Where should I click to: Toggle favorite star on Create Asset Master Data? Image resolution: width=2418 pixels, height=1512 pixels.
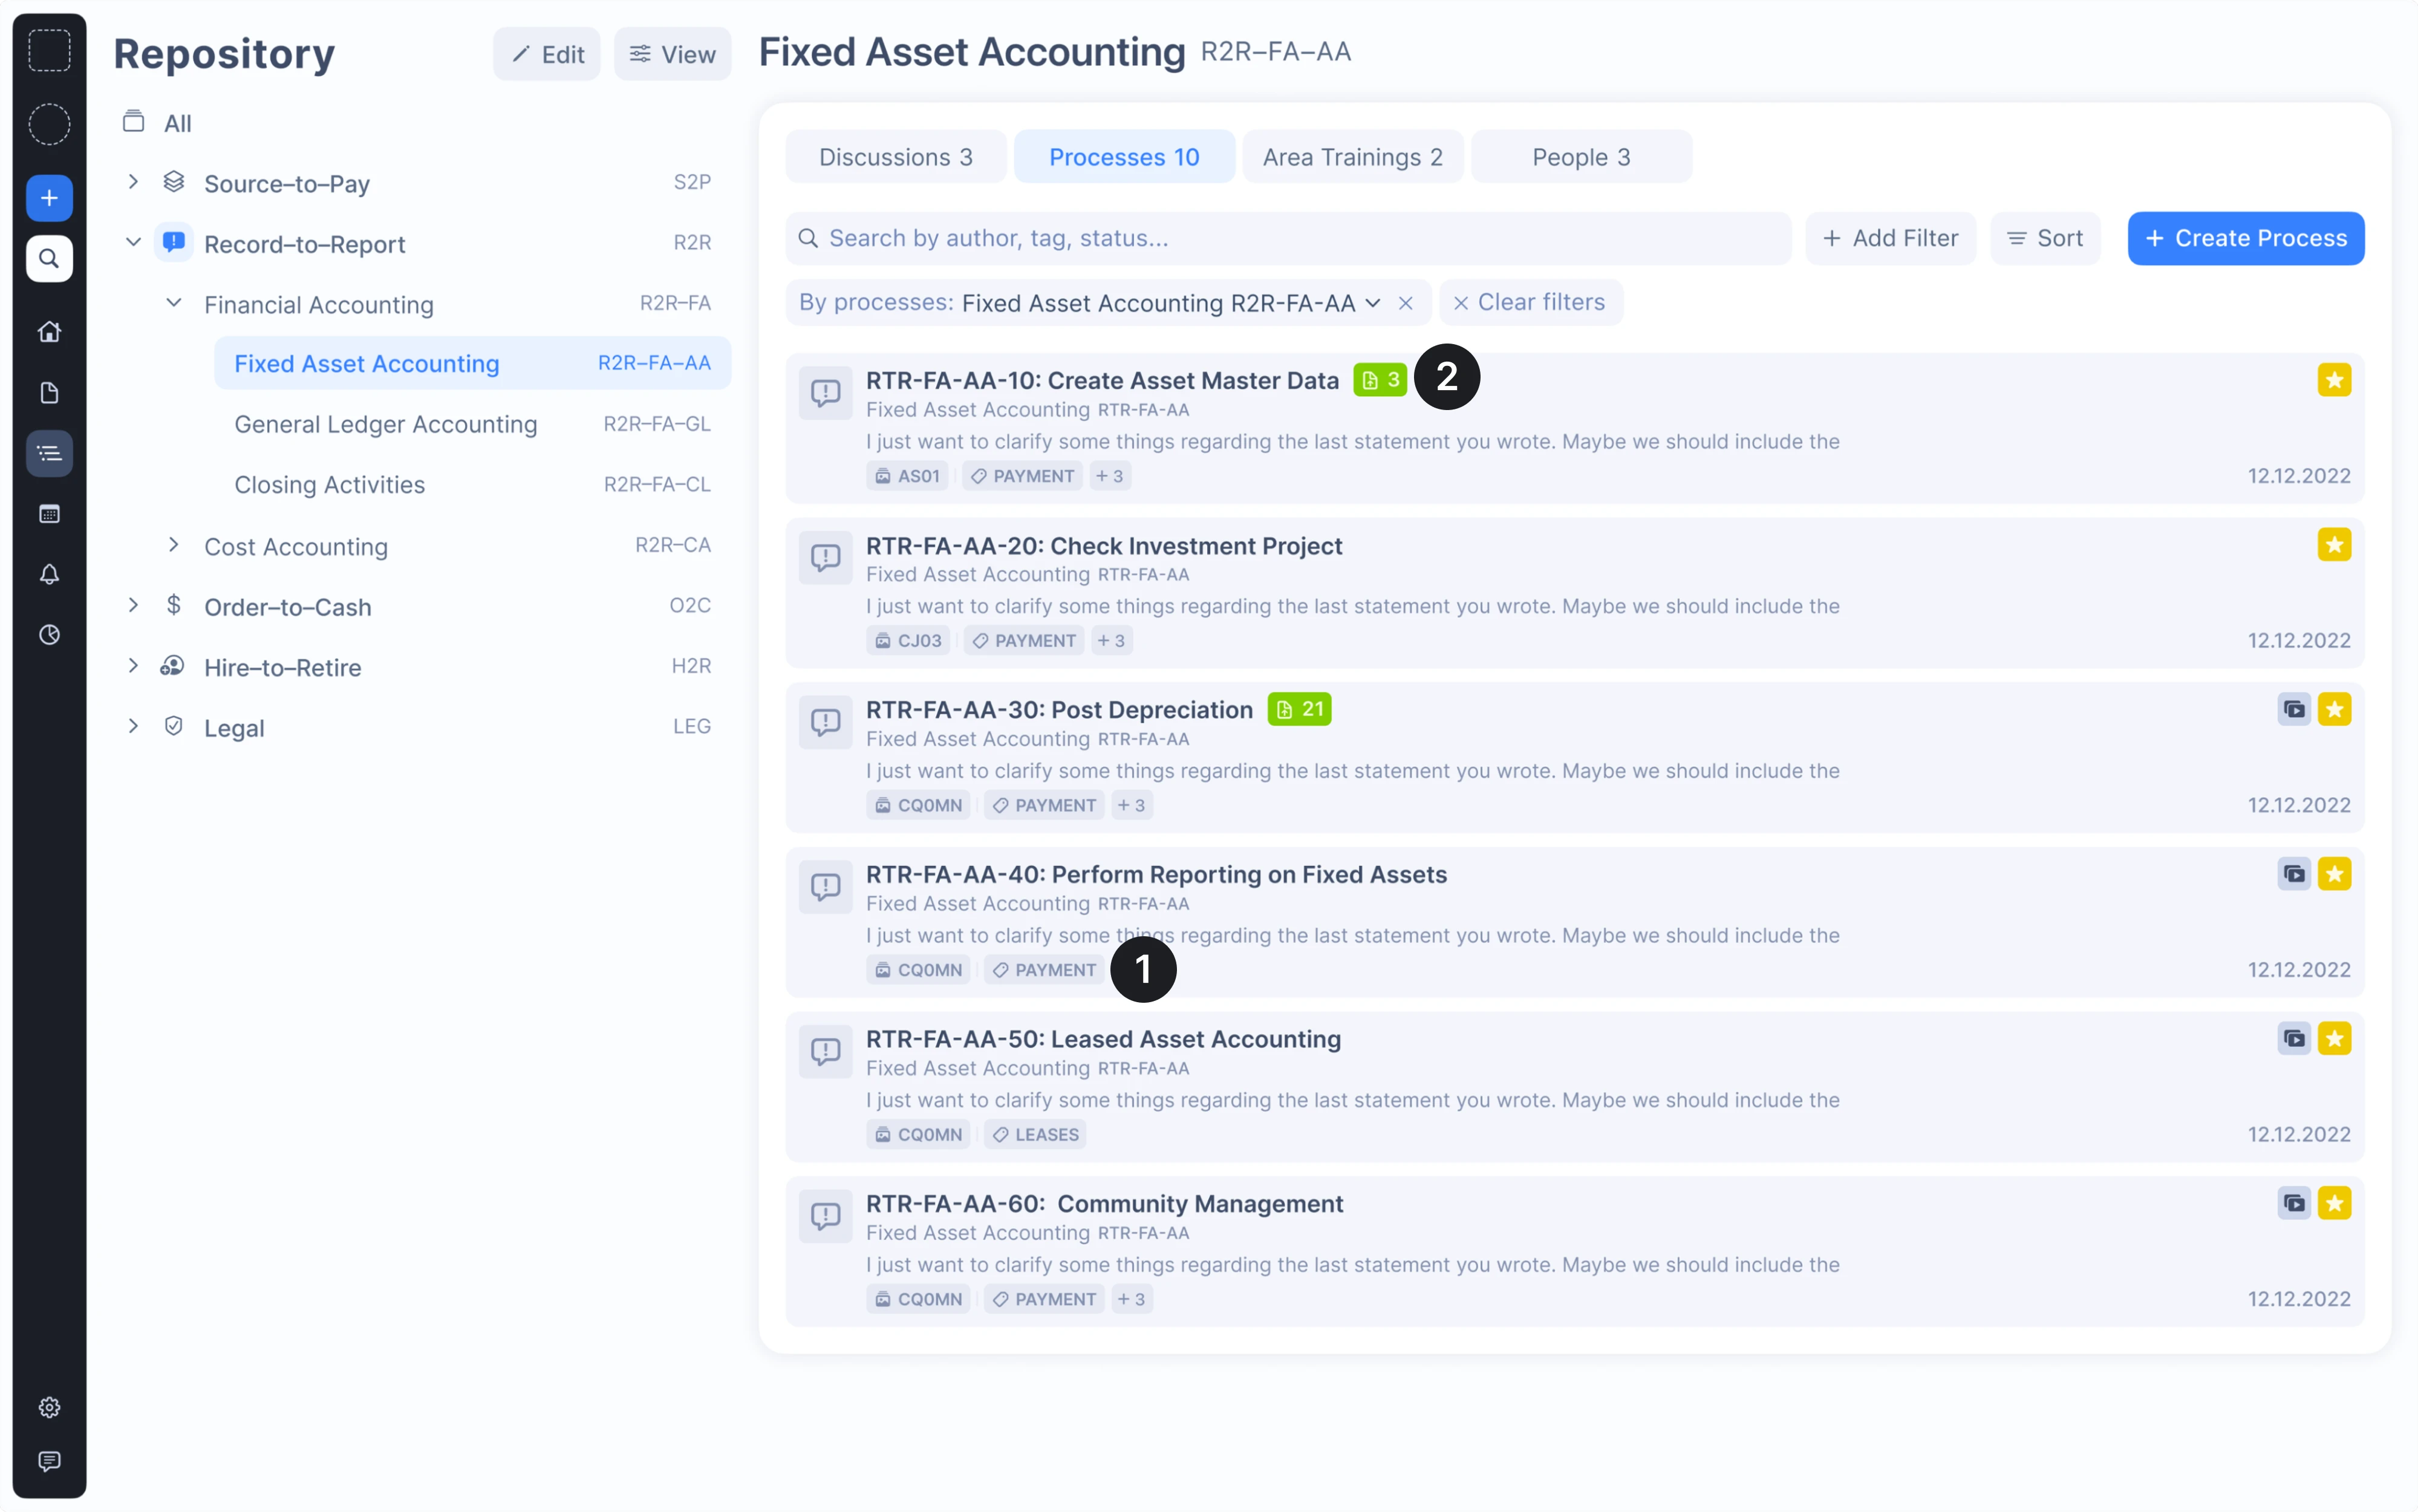tap(2334, 380)
